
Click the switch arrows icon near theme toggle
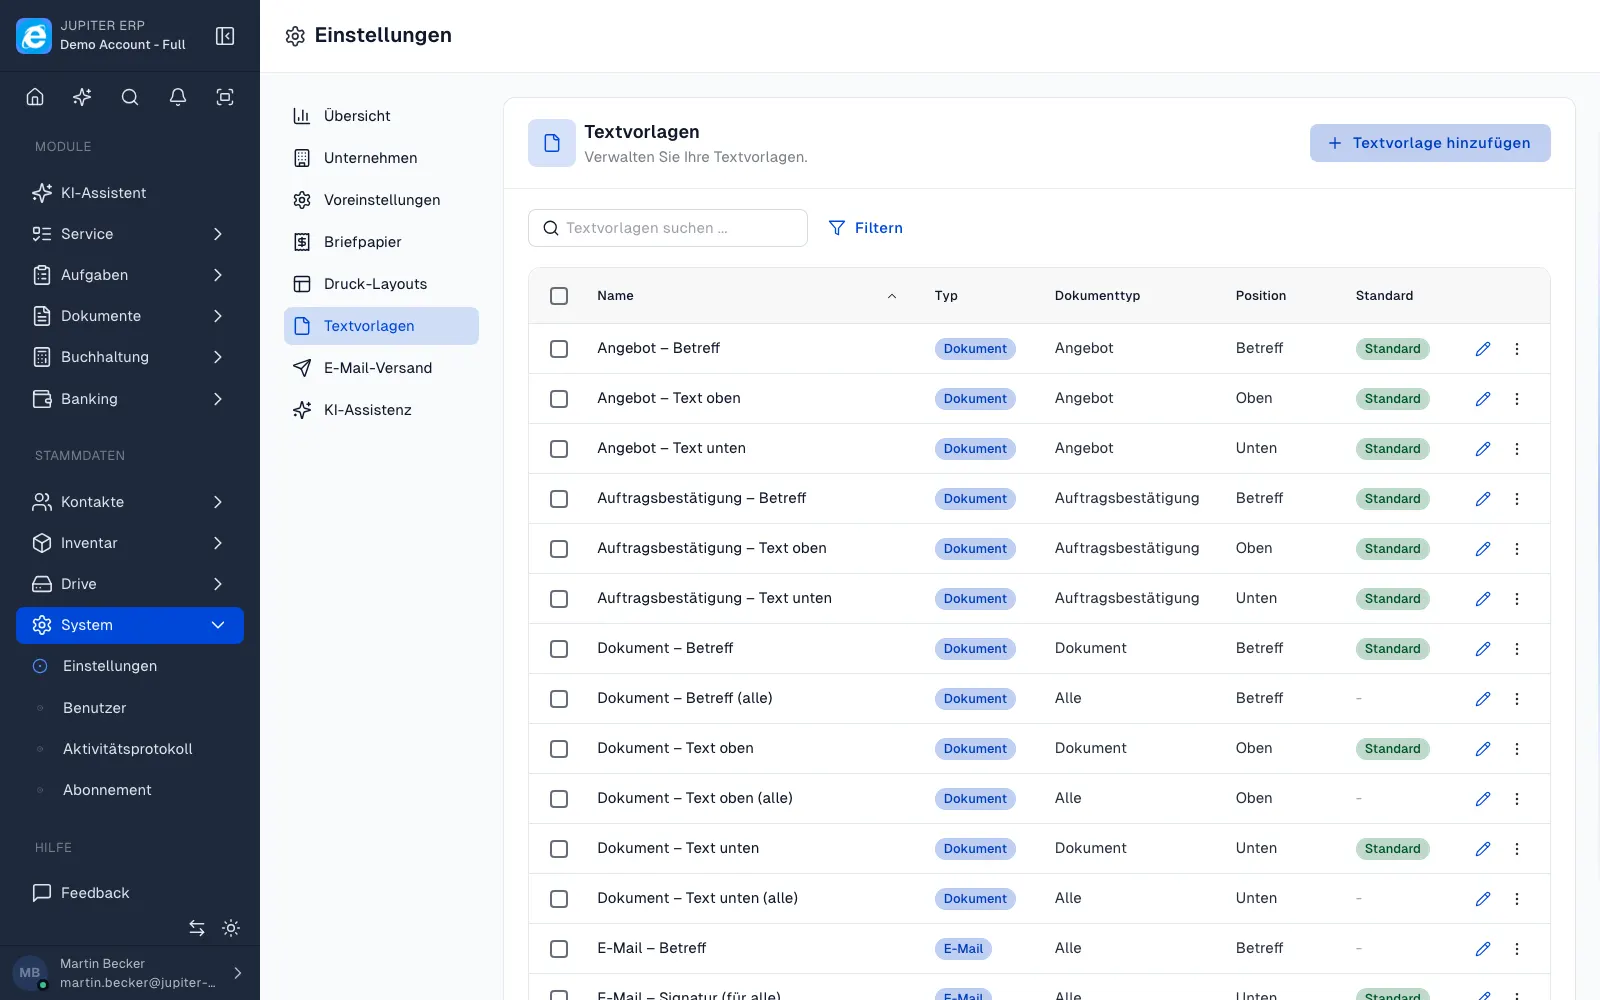point(197,928)
